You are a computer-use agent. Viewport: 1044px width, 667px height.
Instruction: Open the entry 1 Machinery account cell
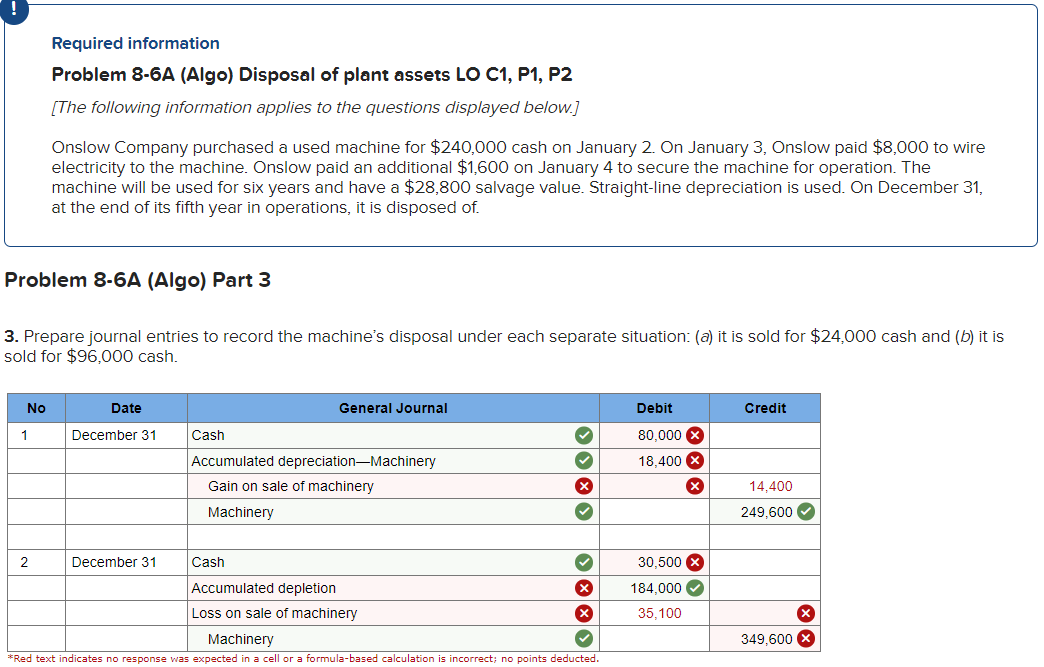393,512
